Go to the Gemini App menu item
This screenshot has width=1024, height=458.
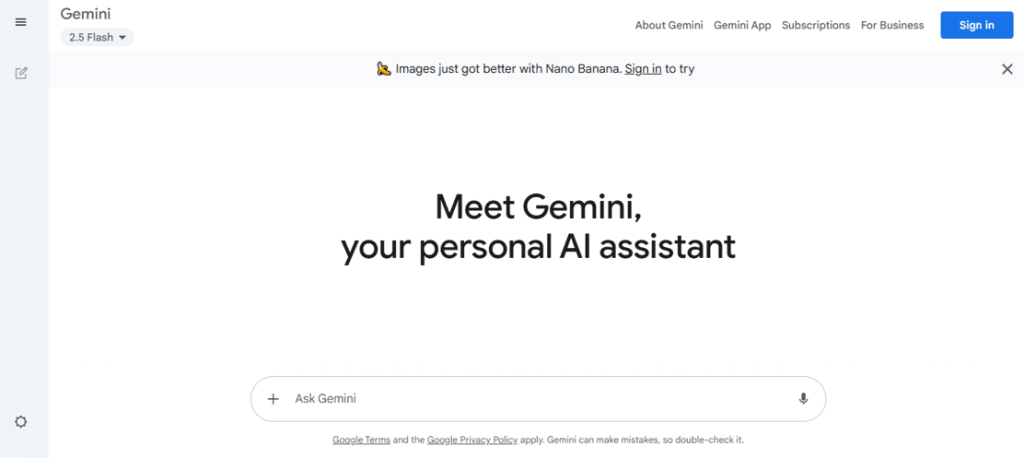[742, 25]
